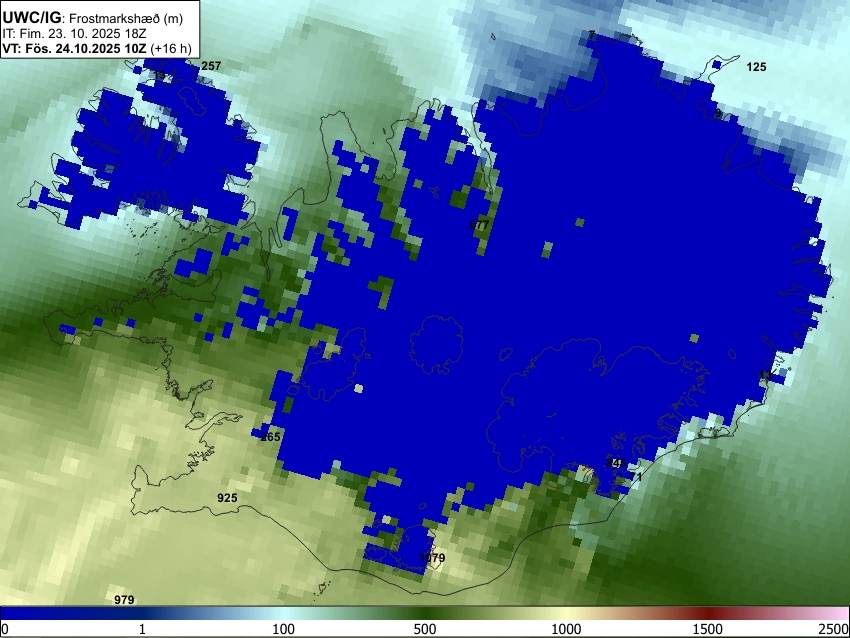Select the station value "677" on the map
This screenshot has width=850, height=638.
pyautogui.click(x=479, y=224)
